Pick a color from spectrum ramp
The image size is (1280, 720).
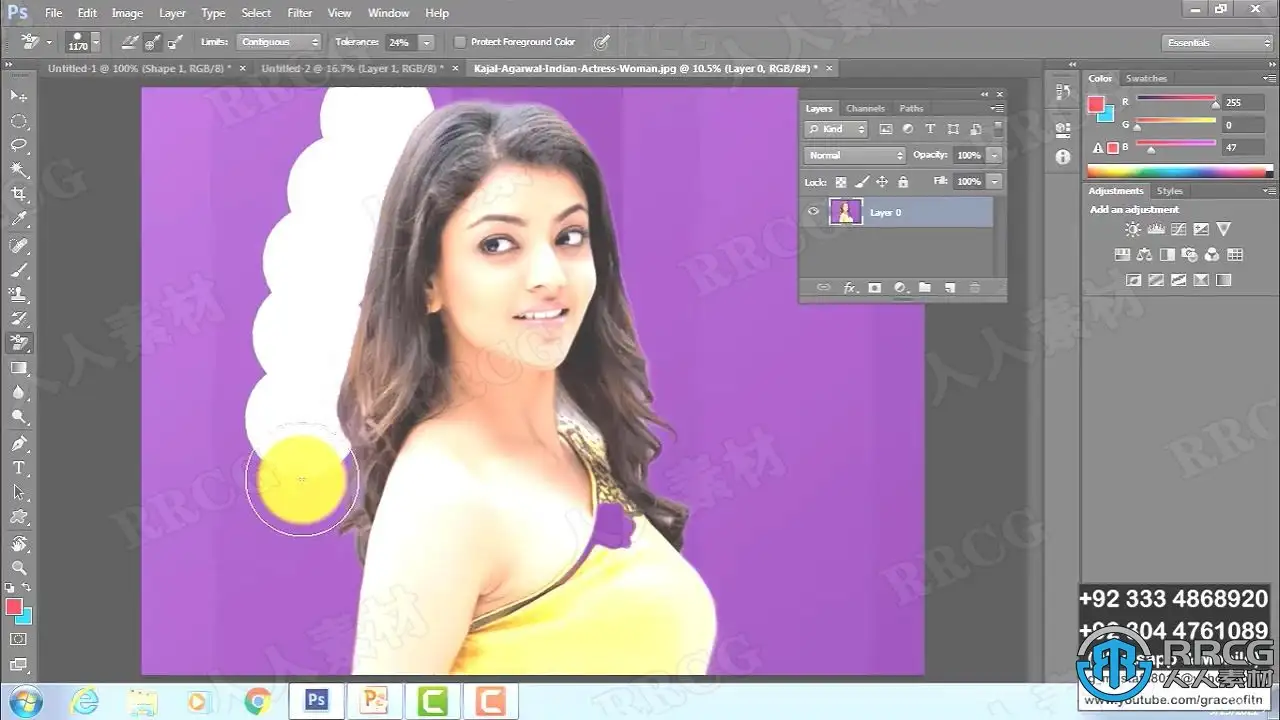tap(1178, 172)
